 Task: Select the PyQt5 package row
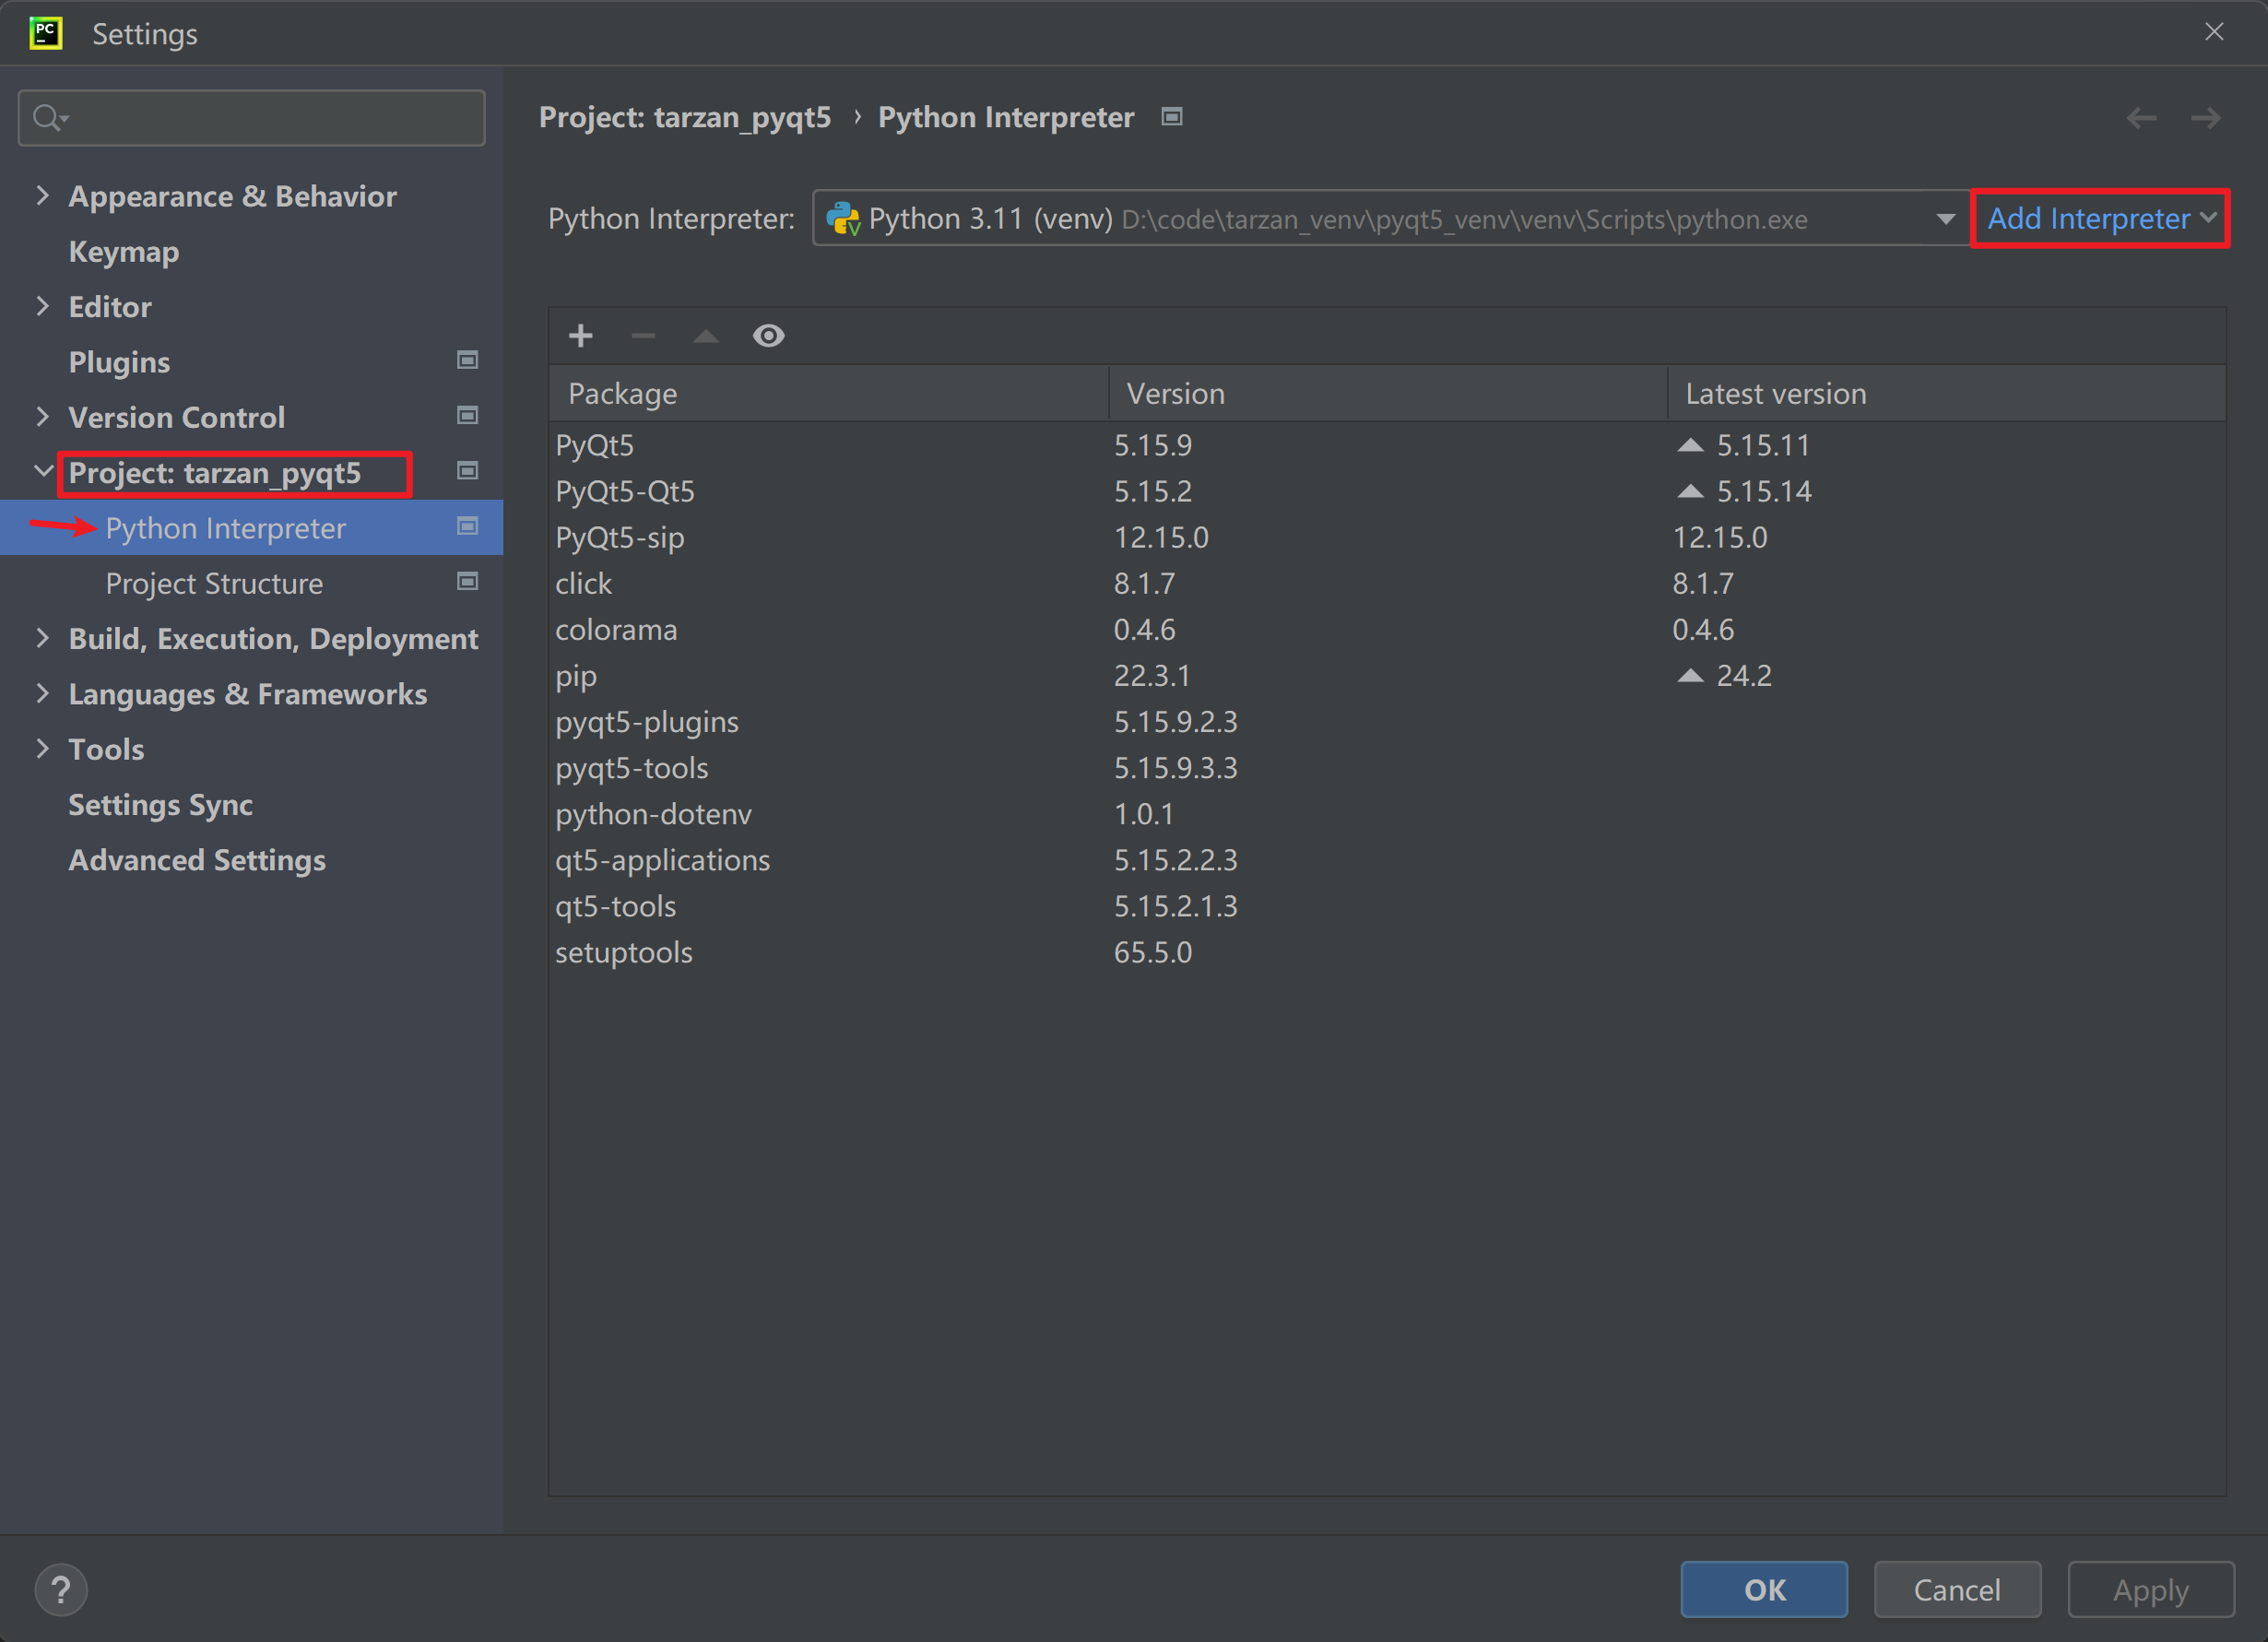click(1387, 445)
